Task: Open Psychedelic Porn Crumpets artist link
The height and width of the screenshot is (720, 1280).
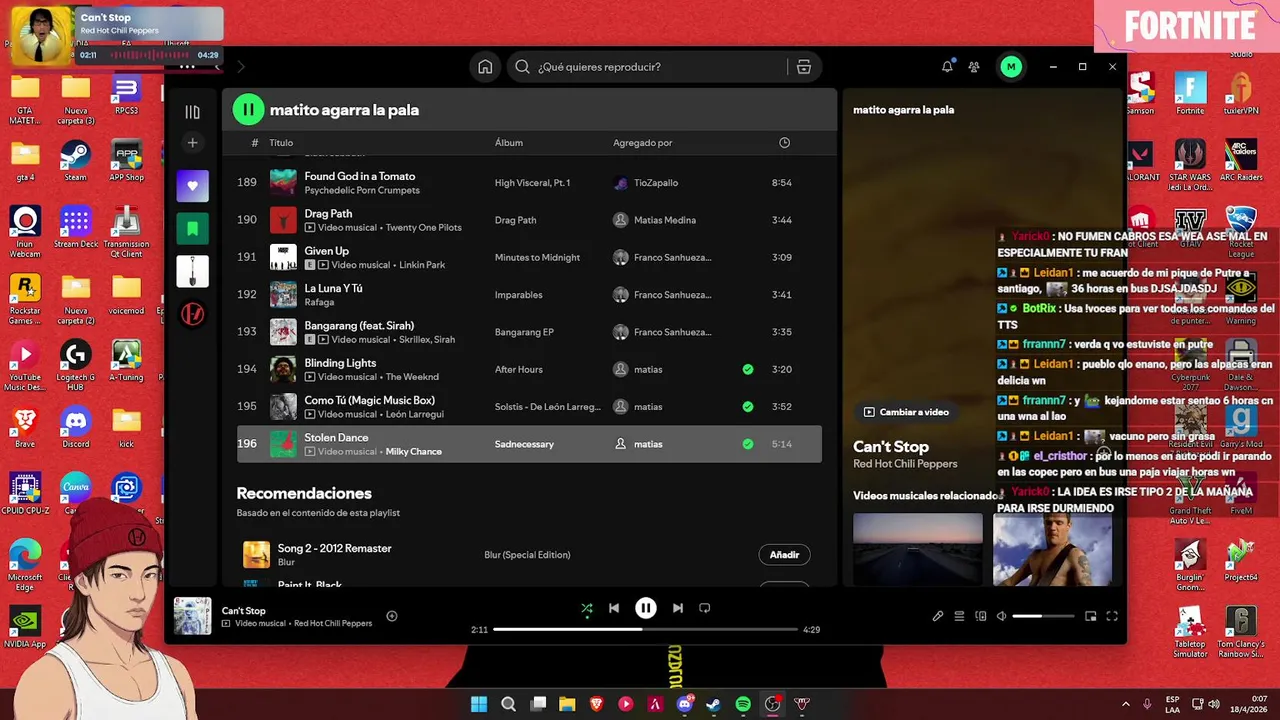Action: pos(362,190)
